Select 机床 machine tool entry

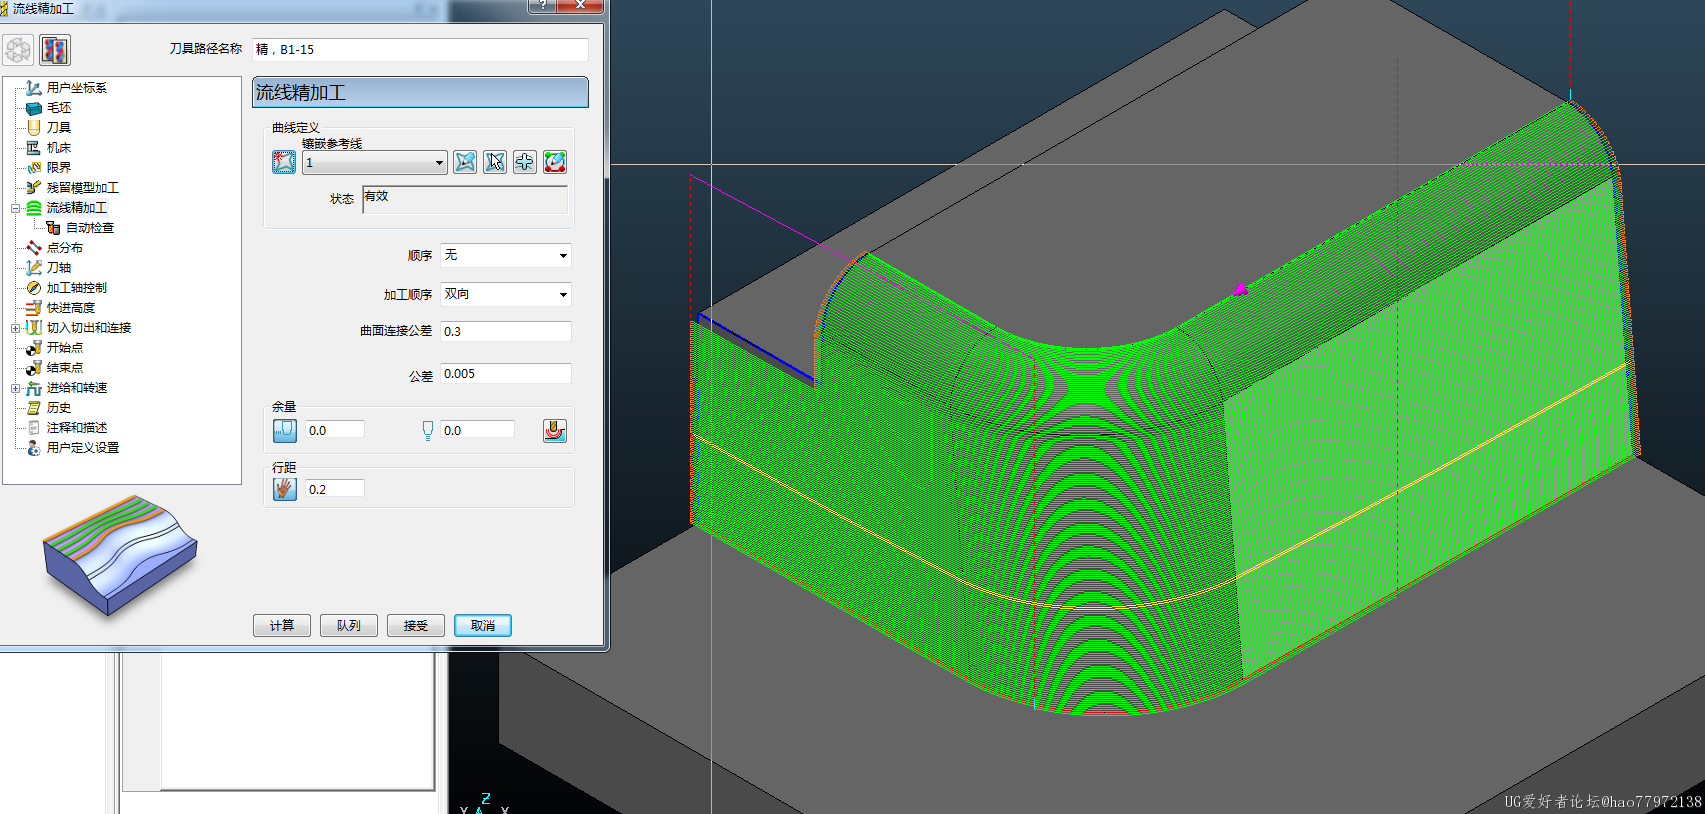click(58, 148)
